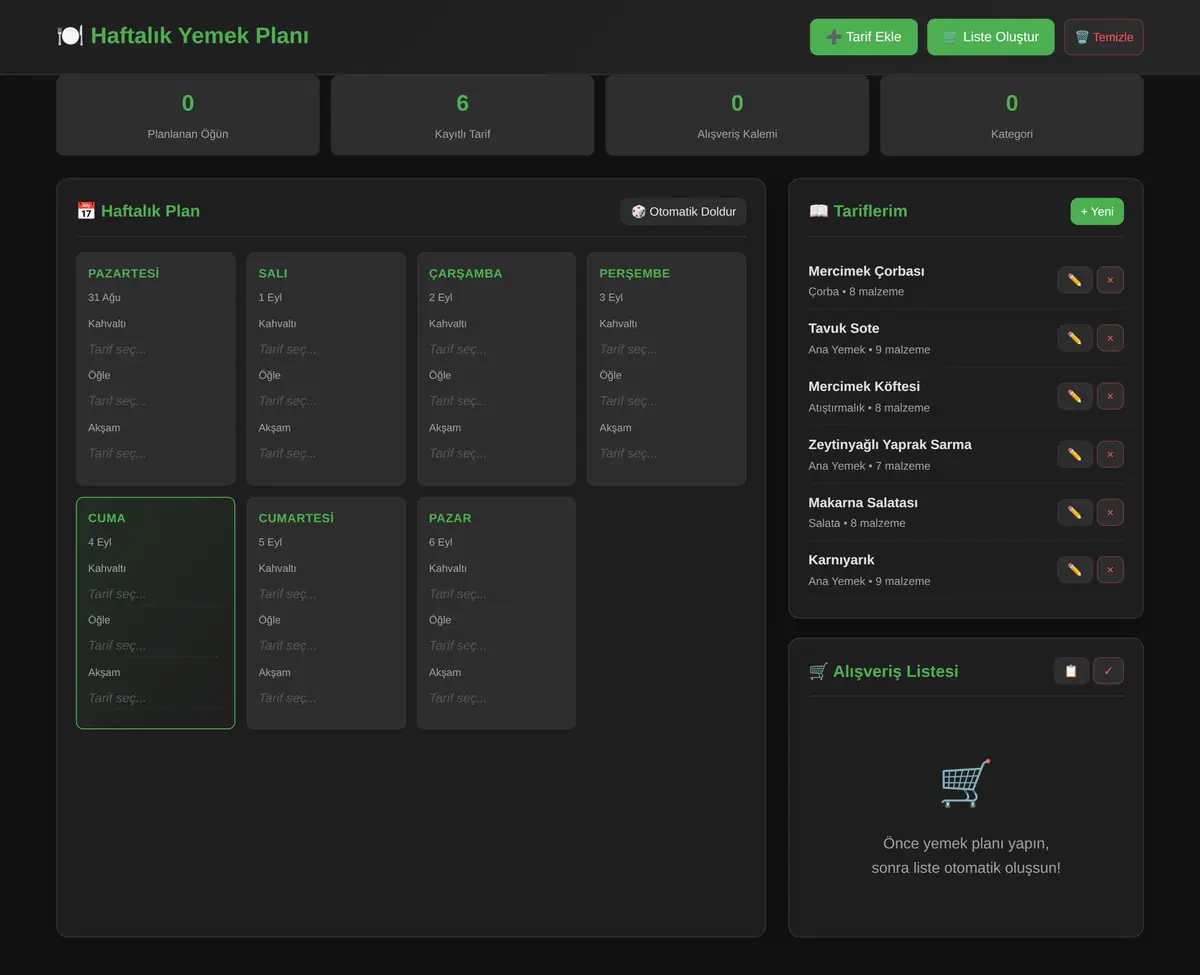The height and width of the screenshot is (975, 1200).
Task: Click the Temizle button in the header
Action: tap(1103, 37)
